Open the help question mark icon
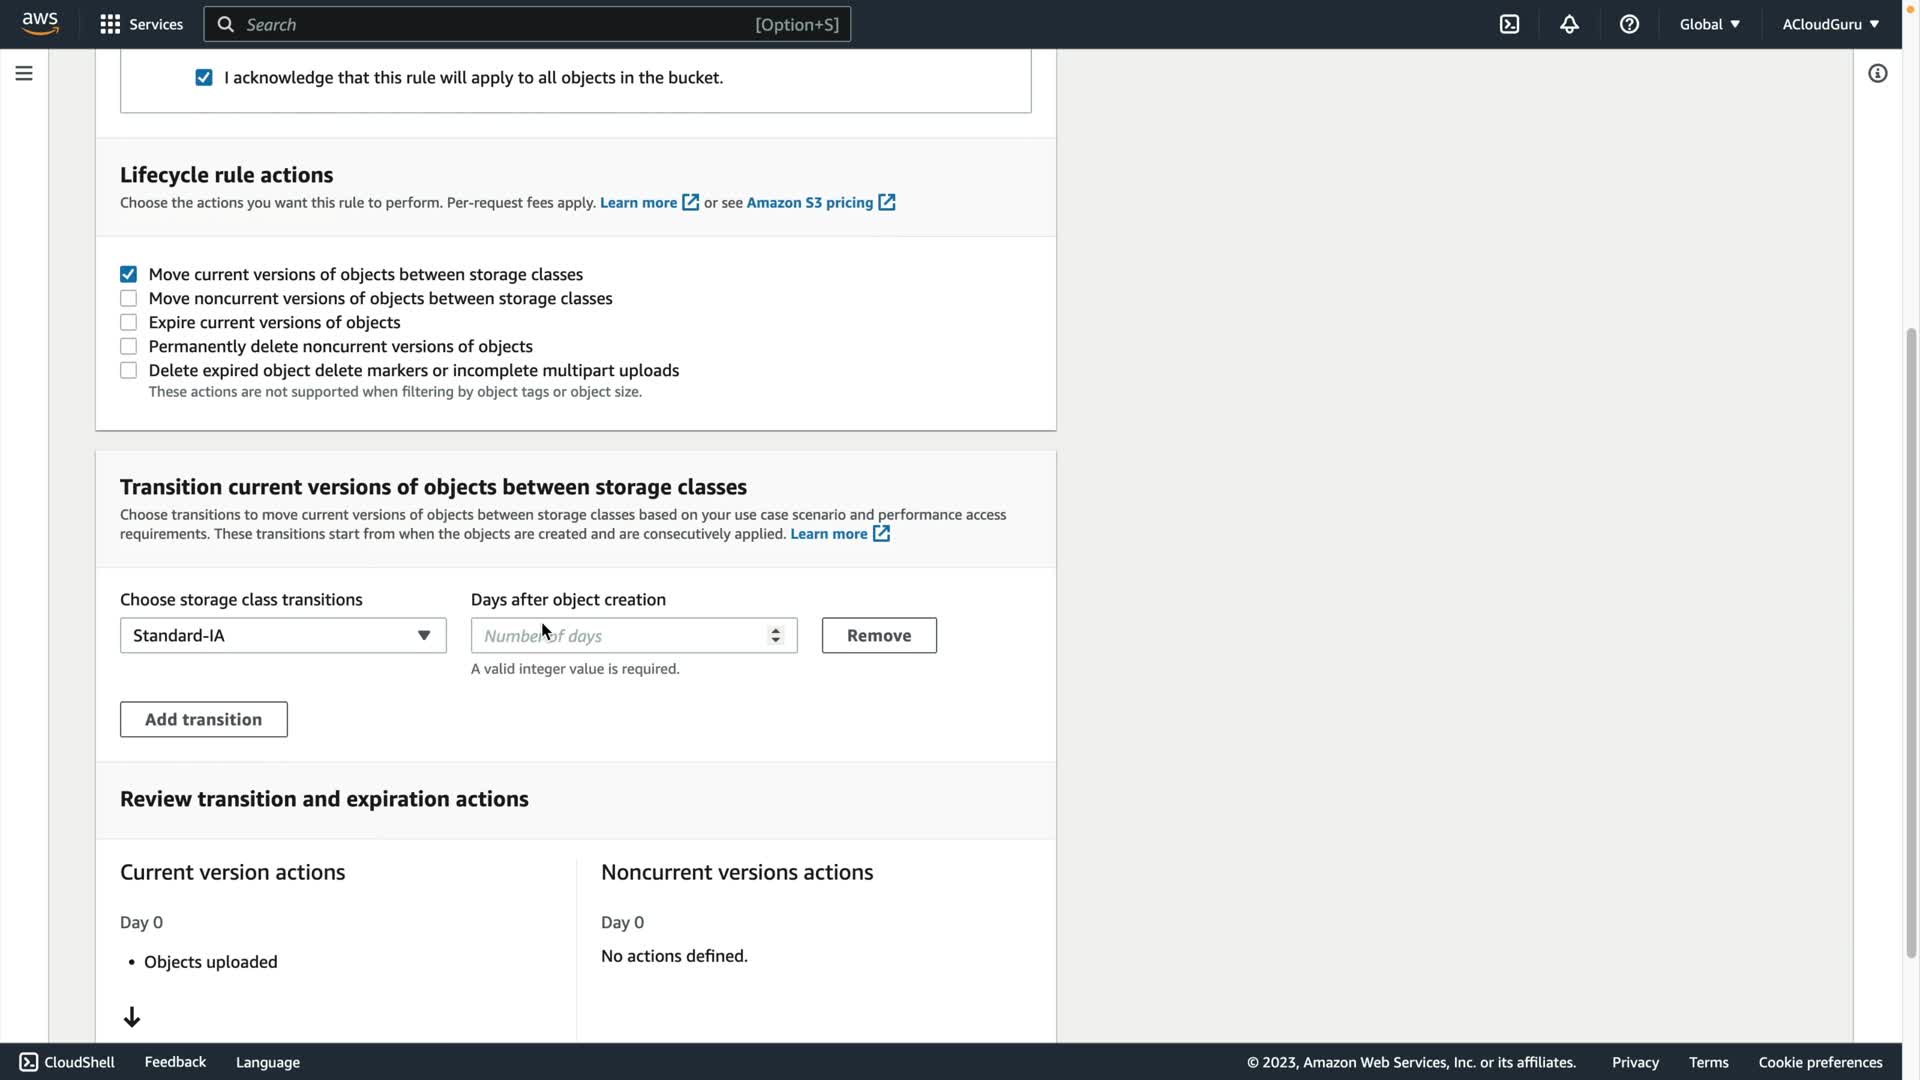Viewport: 1920px width, 1080px height. pyautogui.click(x=1629, y=24)
